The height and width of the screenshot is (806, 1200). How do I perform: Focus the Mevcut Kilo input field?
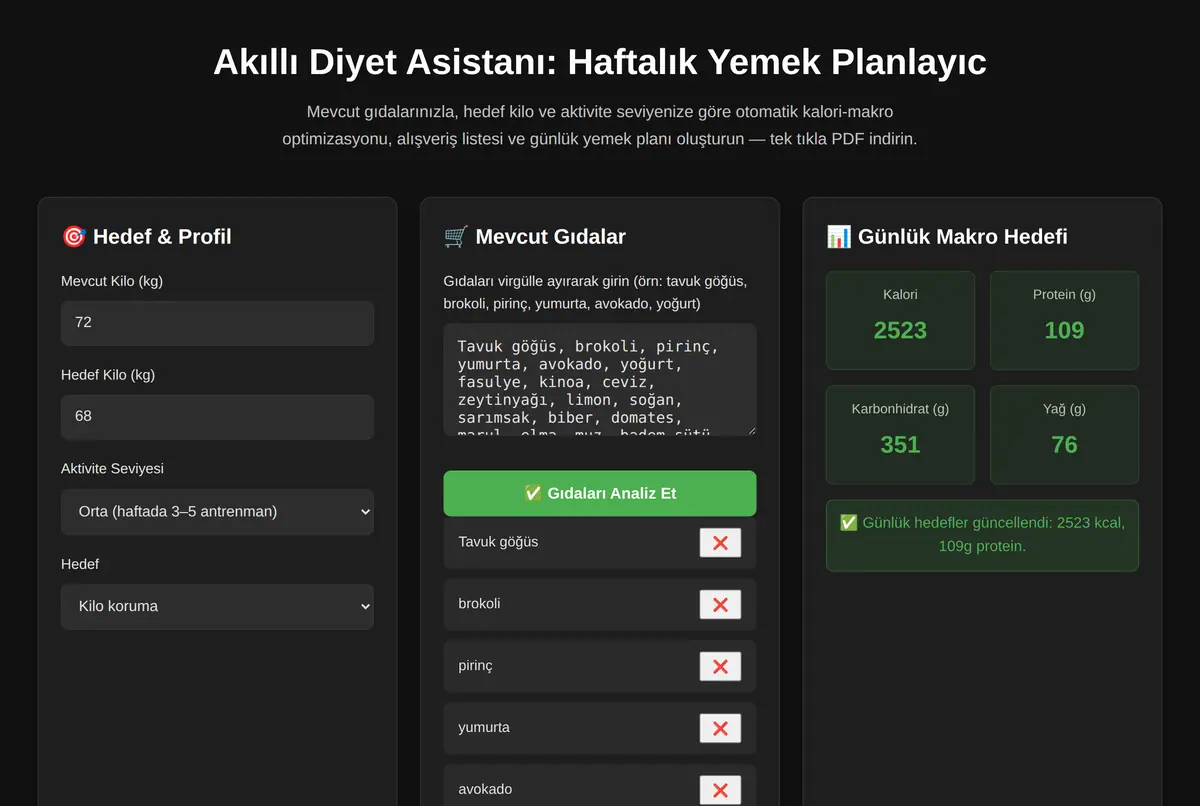point(217,323)
